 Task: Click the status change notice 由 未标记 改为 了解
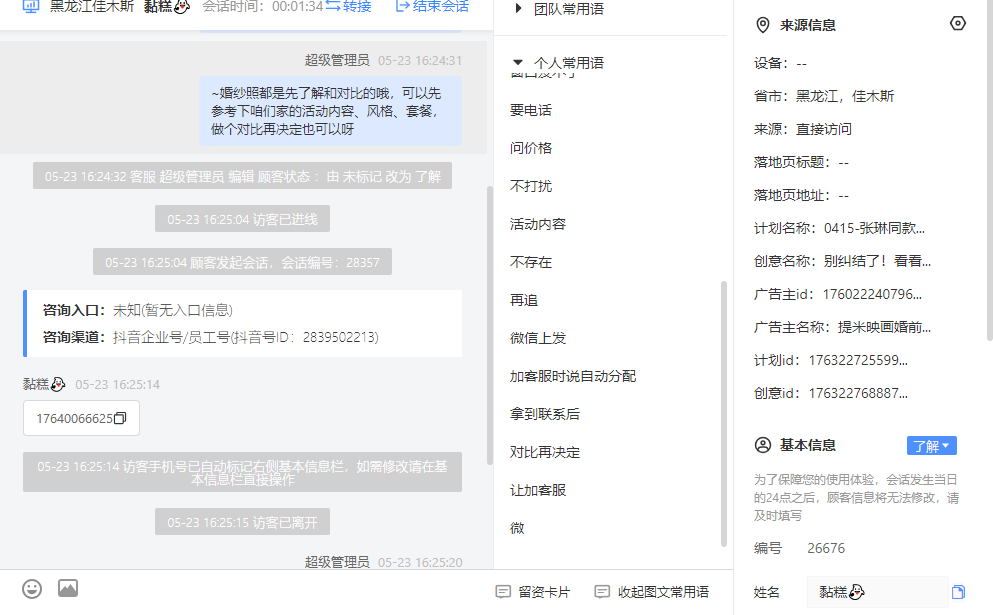pyautogui.click(x=242, y=176)
